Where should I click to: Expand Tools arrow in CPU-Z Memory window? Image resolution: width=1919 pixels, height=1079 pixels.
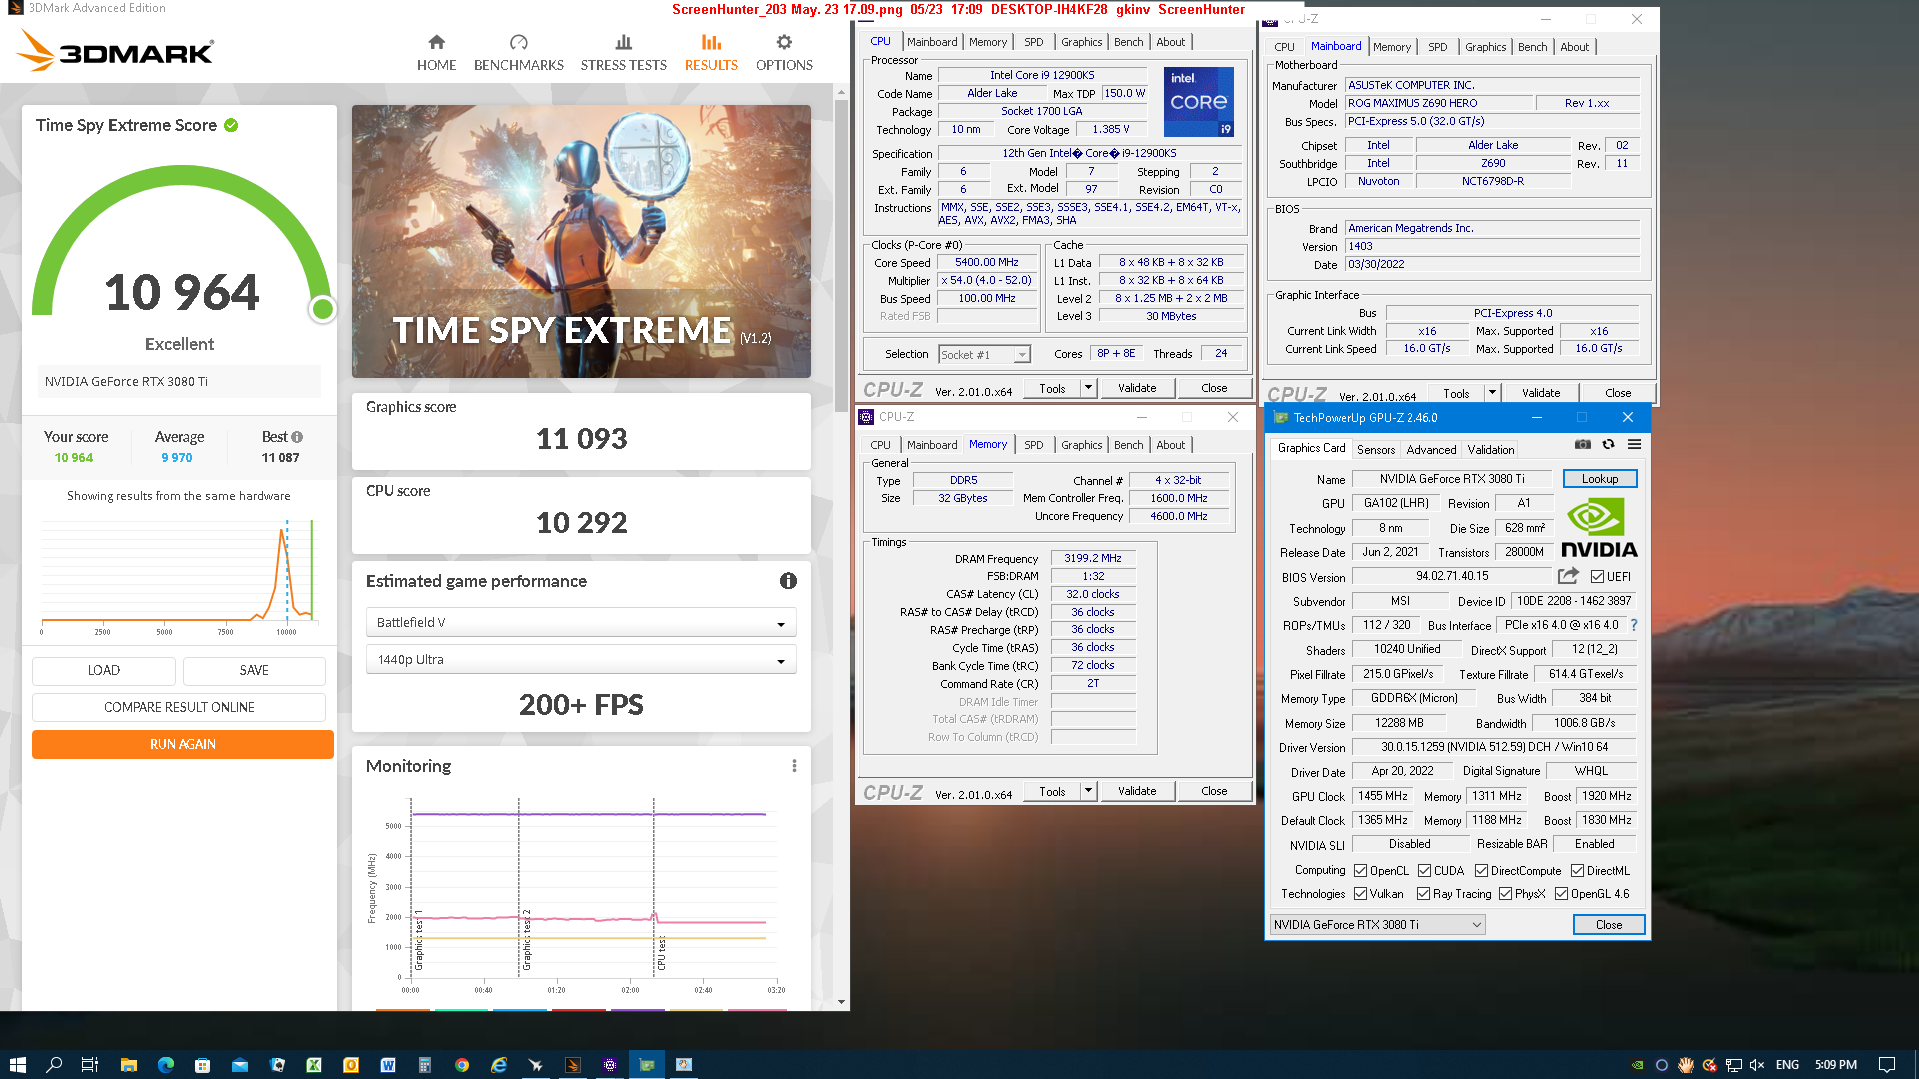pyautogui.click(x=1088, y=791)
